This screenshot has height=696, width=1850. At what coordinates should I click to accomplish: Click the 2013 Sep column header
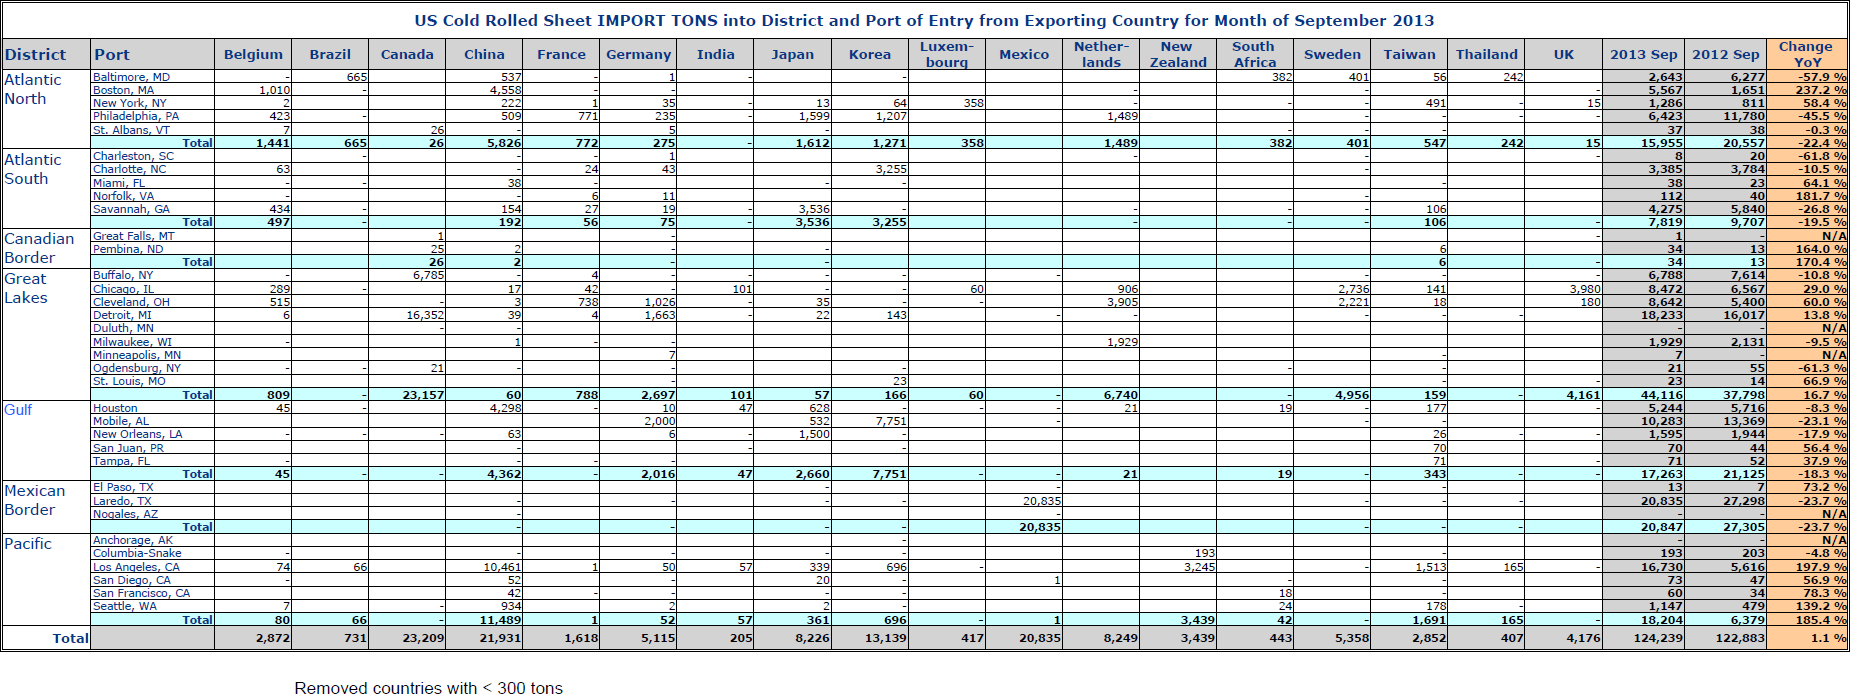(1643, 55)
